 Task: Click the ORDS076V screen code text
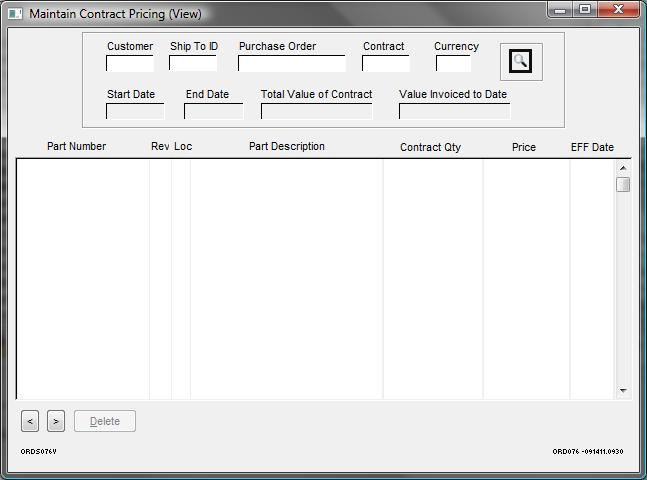pos(38,452)
